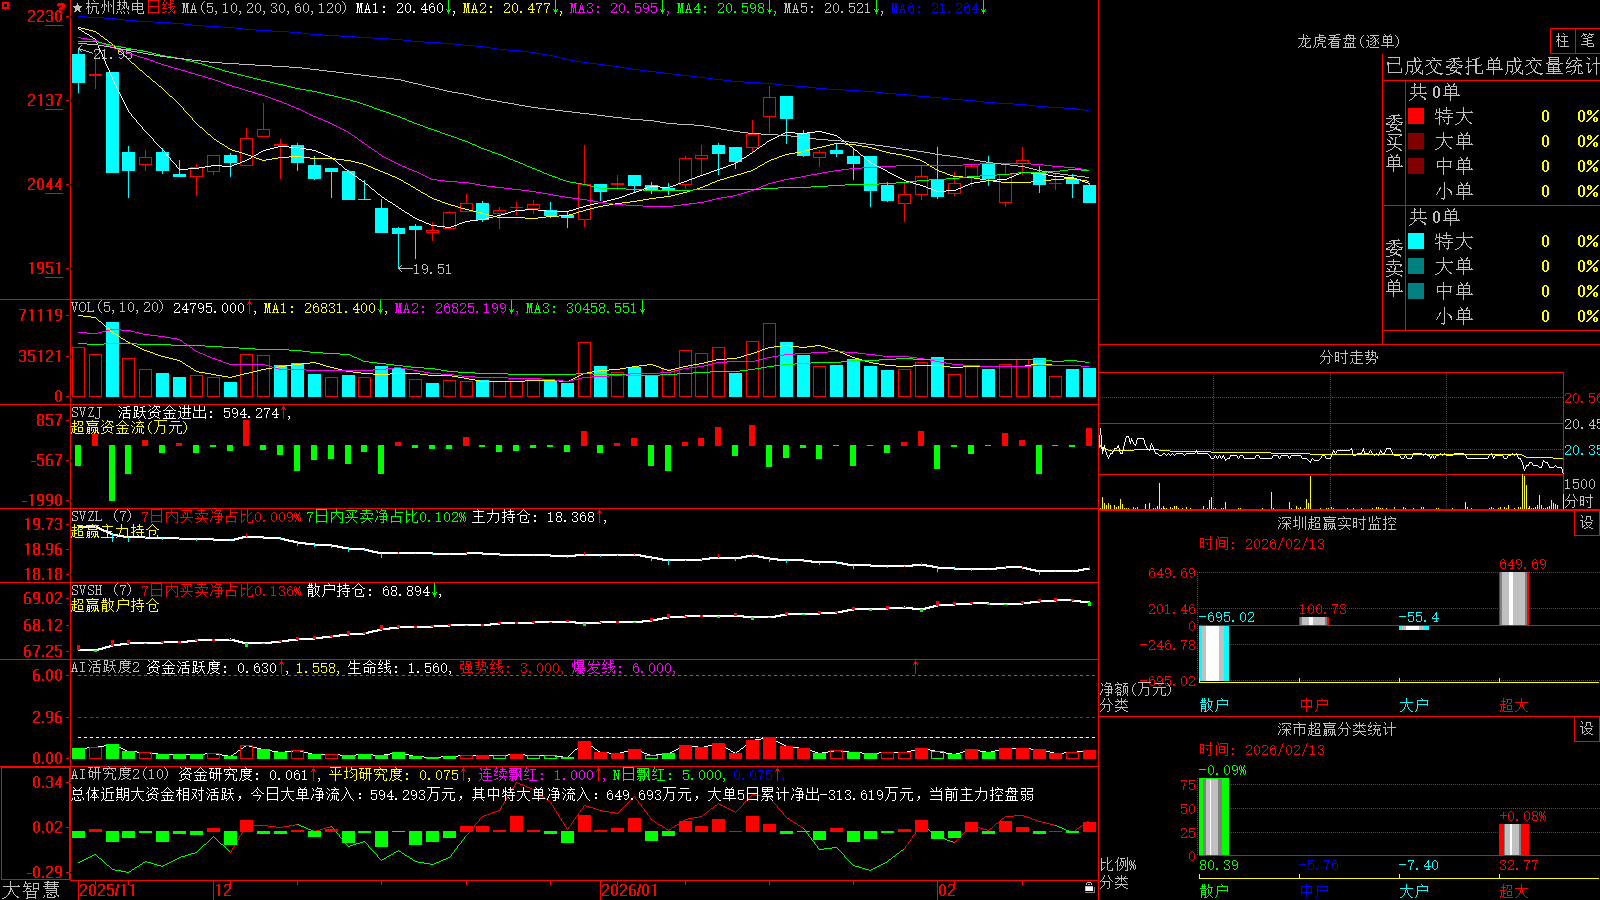Click the 爆发线: 6.000 label

click(622, 667)
